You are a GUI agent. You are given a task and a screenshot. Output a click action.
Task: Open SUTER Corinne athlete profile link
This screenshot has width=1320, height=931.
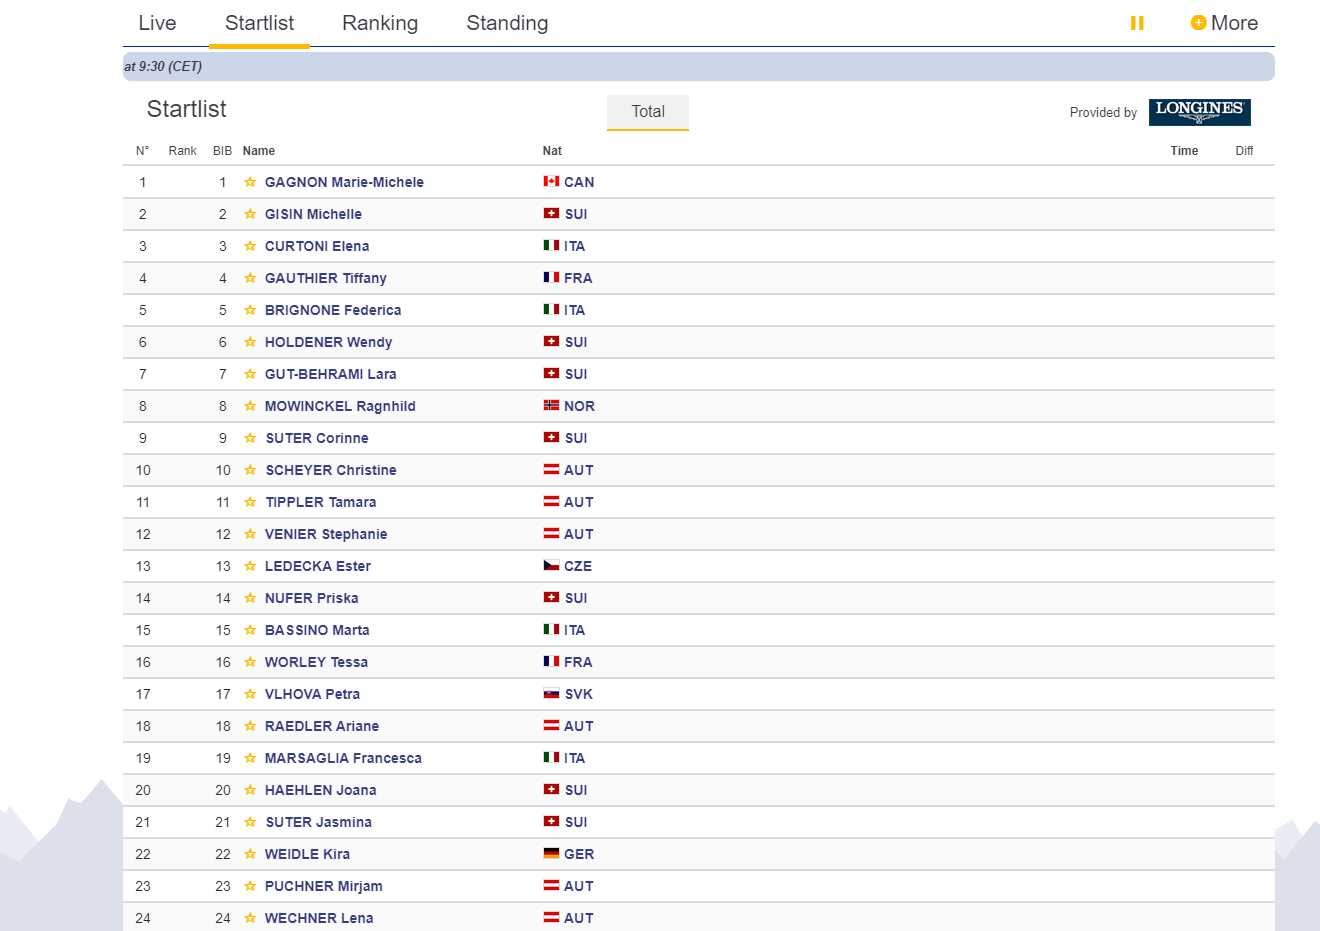coord(317,438)
